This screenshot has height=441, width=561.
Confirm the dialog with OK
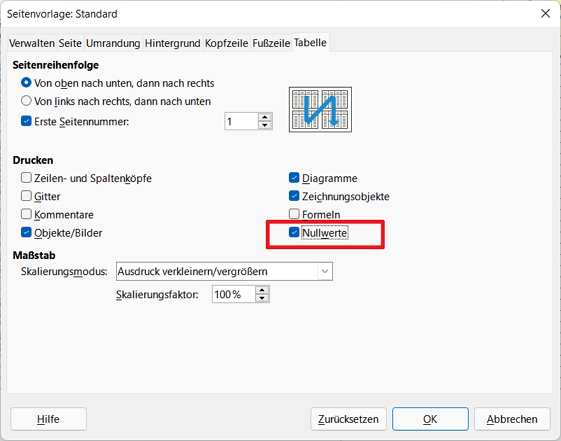click(x=430, y=419)
